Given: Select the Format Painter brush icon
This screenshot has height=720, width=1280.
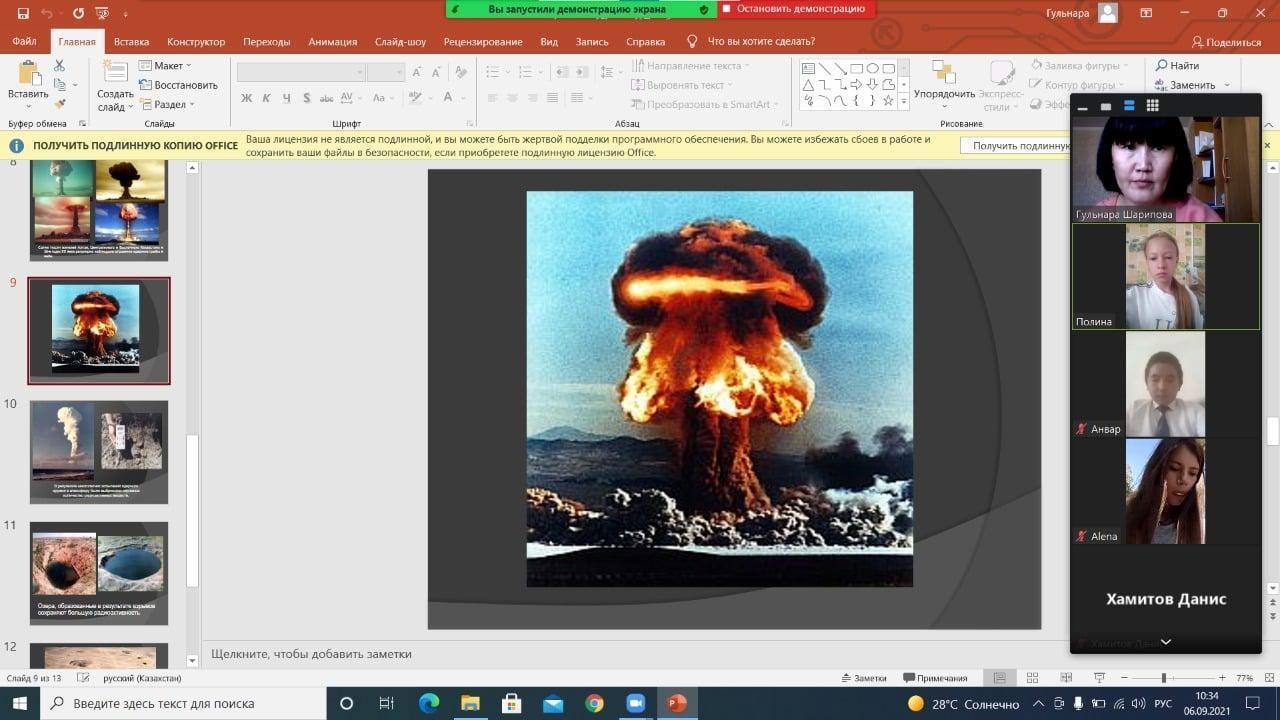Looking at the screenshot, I should coord(60,103).
